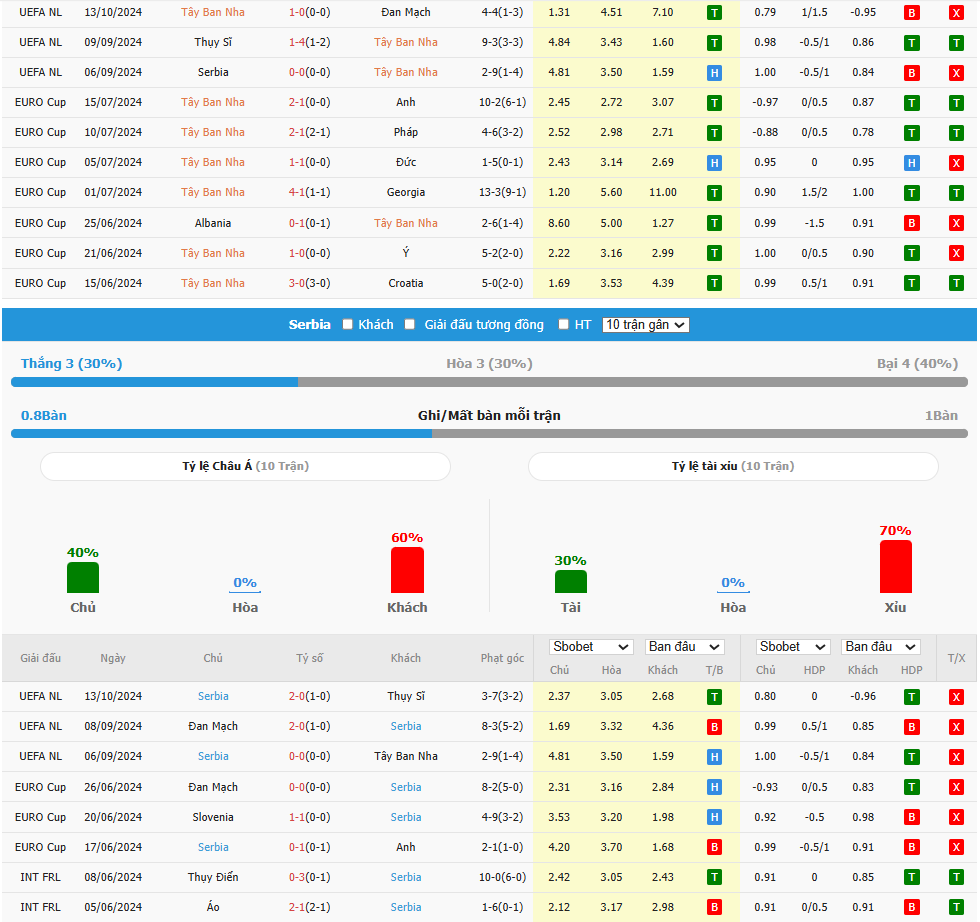Click the green T/X badge in the Croatia row
Viewport: 980px width, 922px height.
point(956,283)
